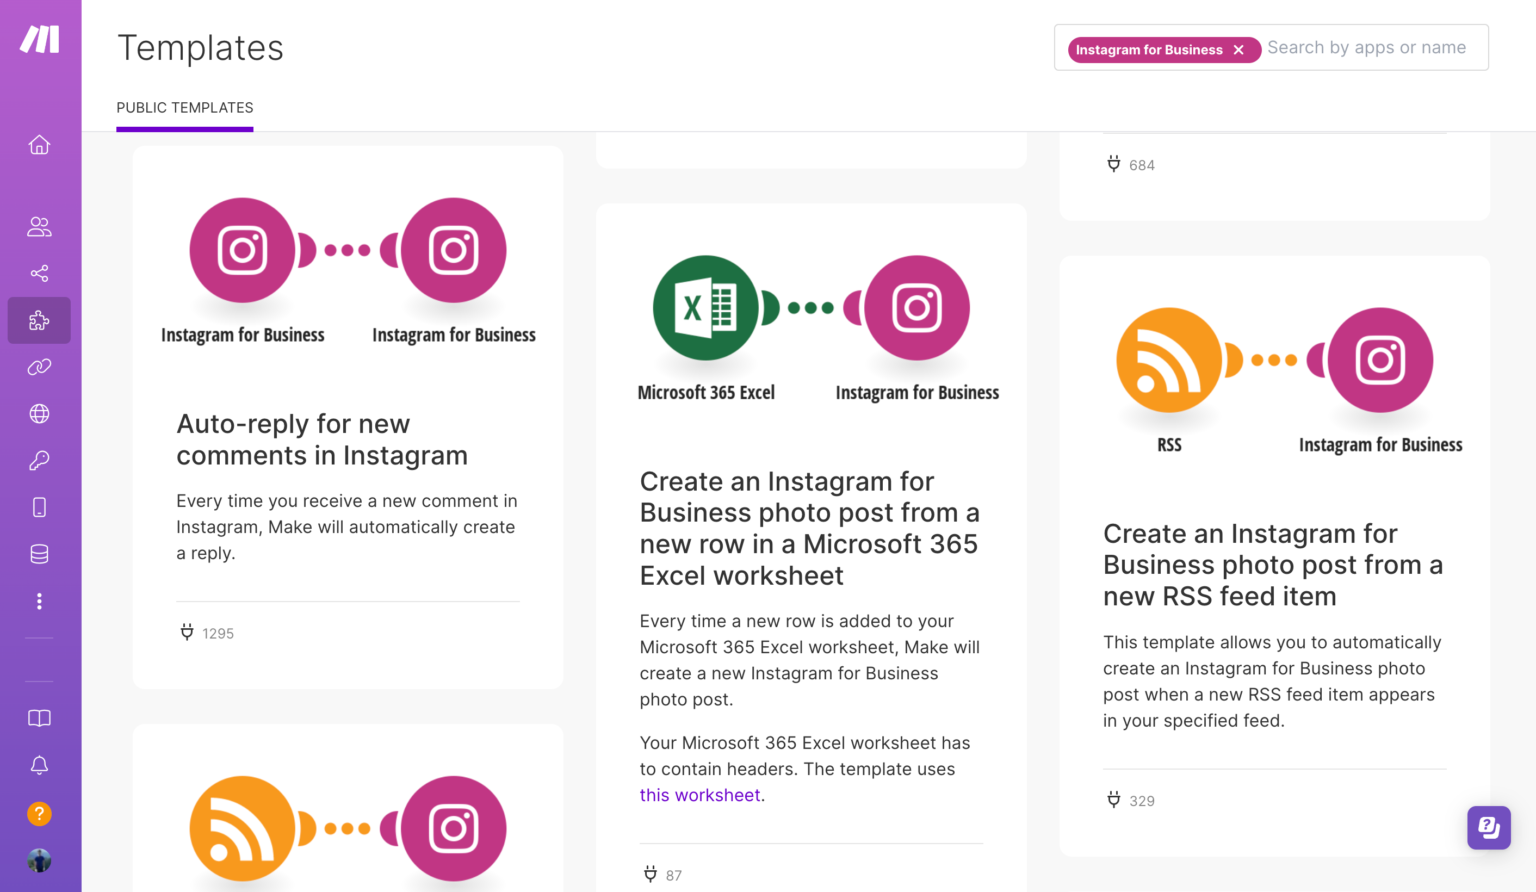The height and width of the screenshot is (892, 1536).
Task: Open the orange Help question mark
Action: pyautogui.click(x=39, y=813)
